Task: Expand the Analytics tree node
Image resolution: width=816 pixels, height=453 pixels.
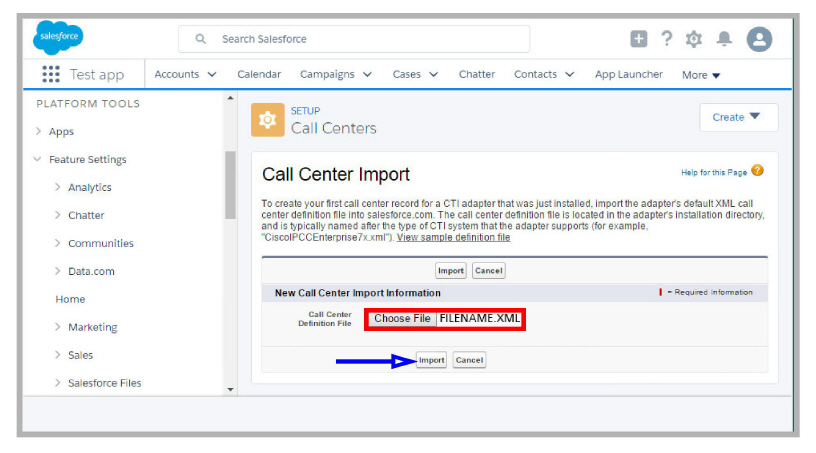Action: [x=57, y=187]
